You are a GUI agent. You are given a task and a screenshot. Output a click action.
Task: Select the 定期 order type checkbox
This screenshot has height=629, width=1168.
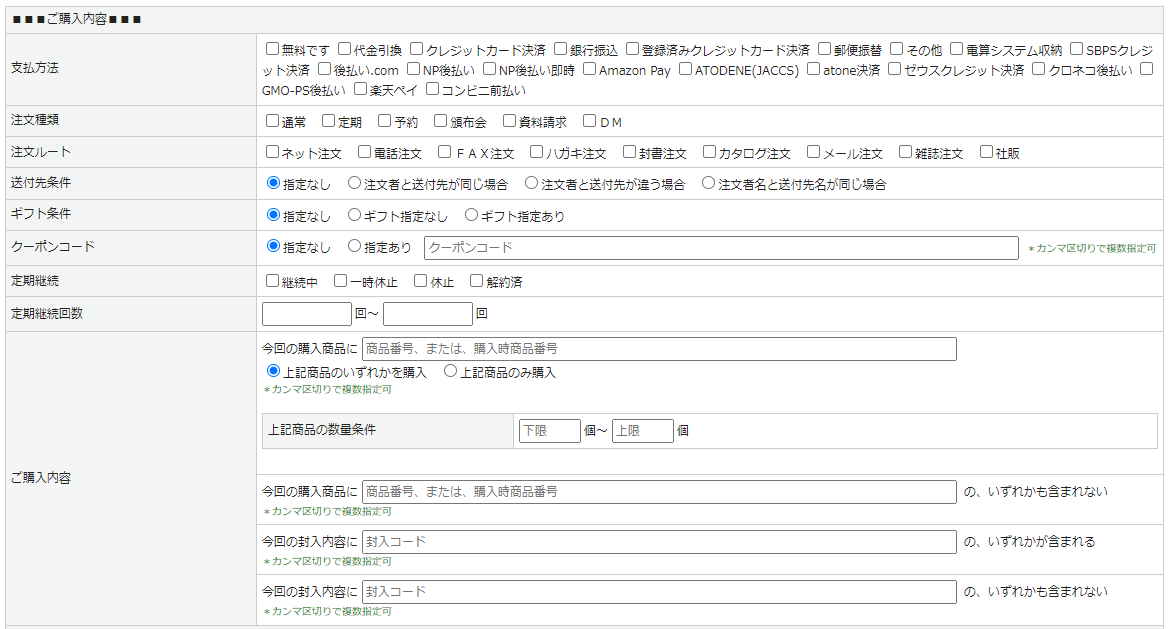pyautogui.click(x=329, y=122)
